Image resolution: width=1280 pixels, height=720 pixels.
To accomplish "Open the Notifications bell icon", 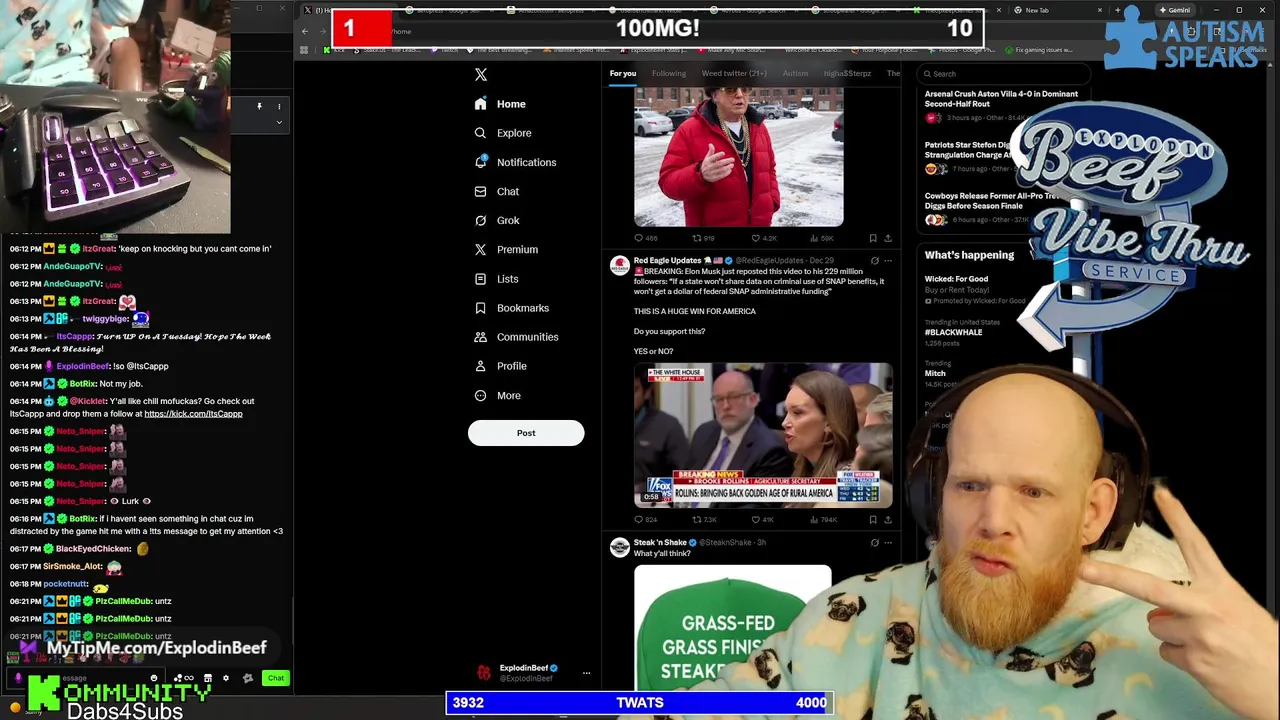I will pos(481,162).
